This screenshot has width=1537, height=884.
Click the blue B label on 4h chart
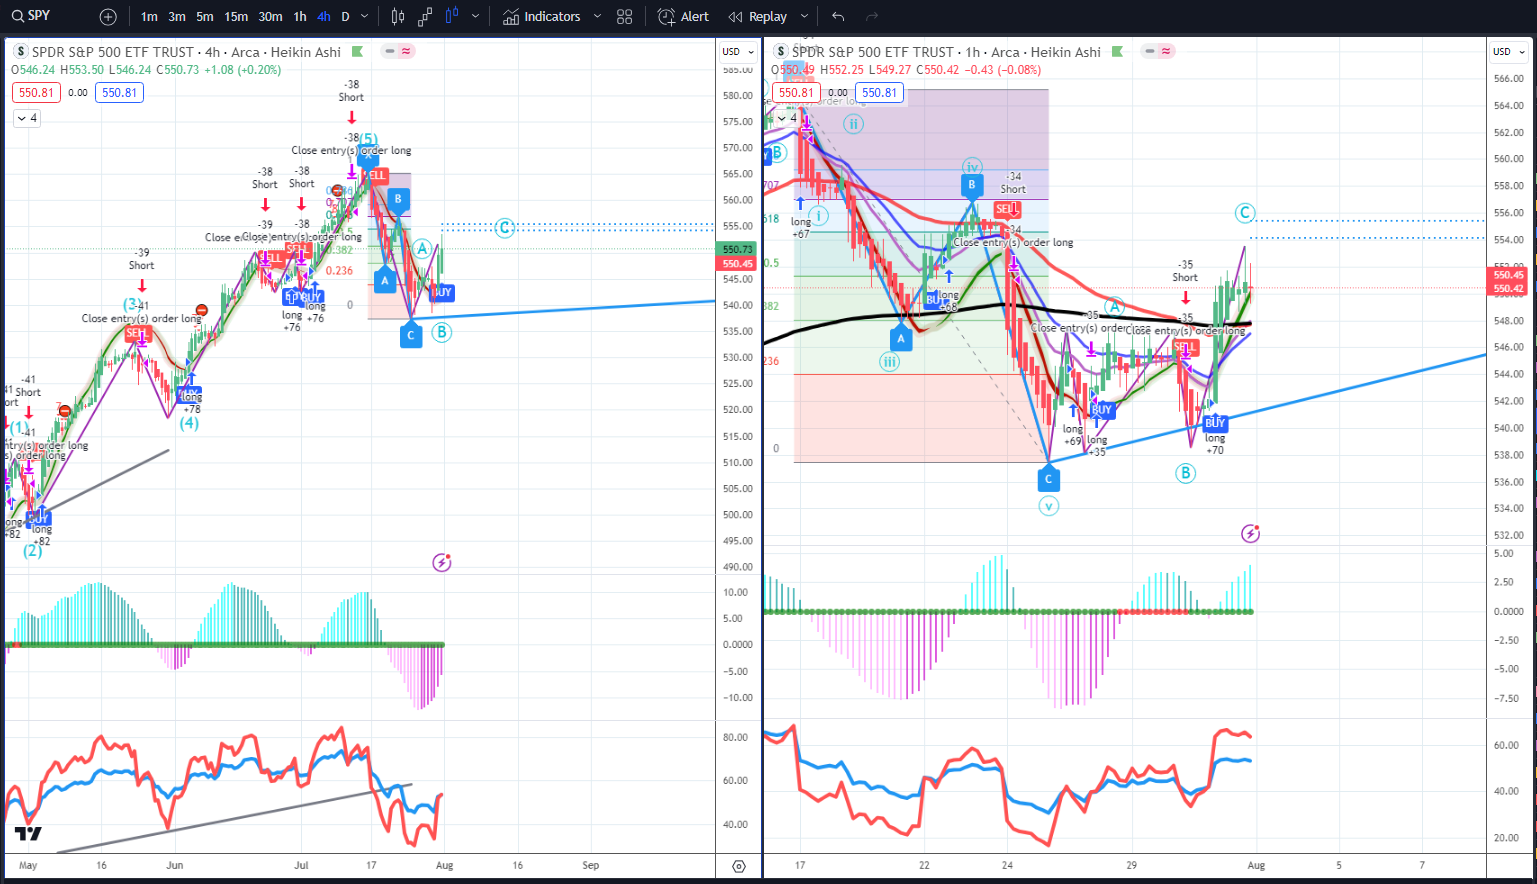point(398,199)
